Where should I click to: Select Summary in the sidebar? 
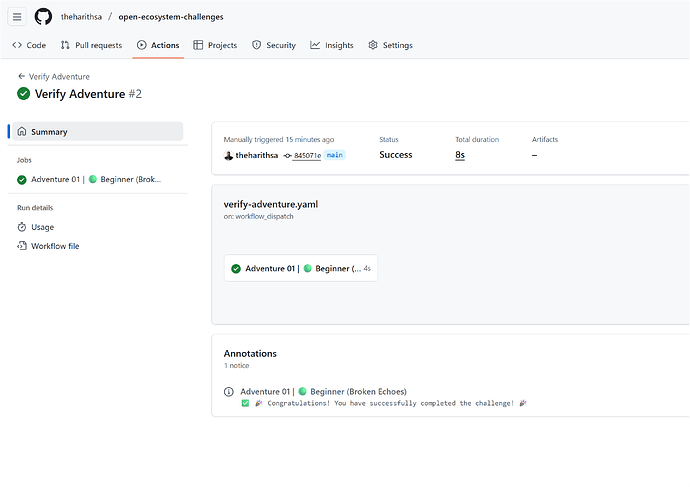pyautogui.click(x=98, y=132)
